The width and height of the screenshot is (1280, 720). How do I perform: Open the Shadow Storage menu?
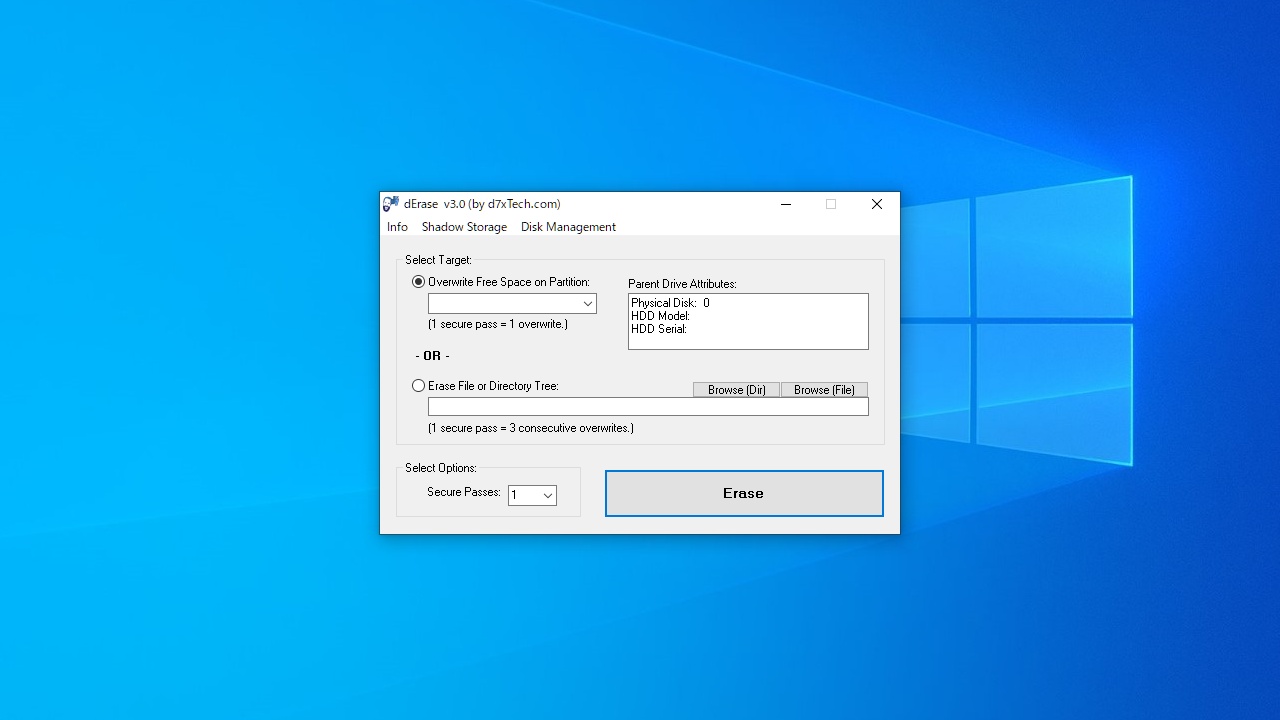(x=464, y=227)
